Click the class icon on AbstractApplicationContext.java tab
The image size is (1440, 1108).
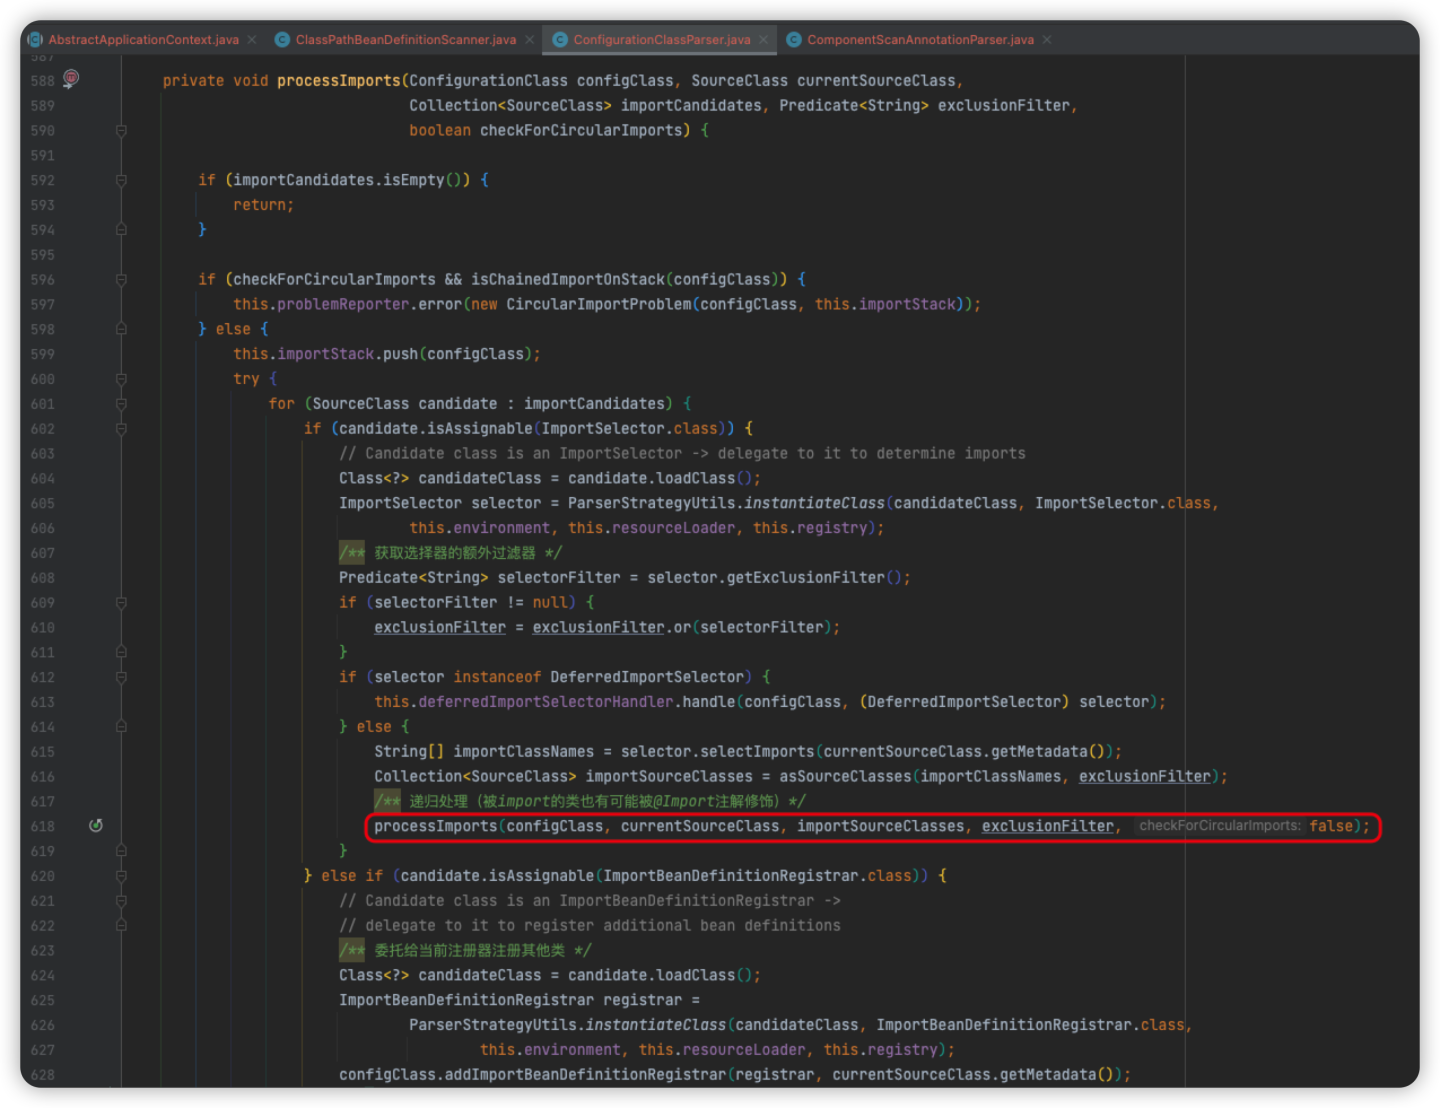point(35,40)
